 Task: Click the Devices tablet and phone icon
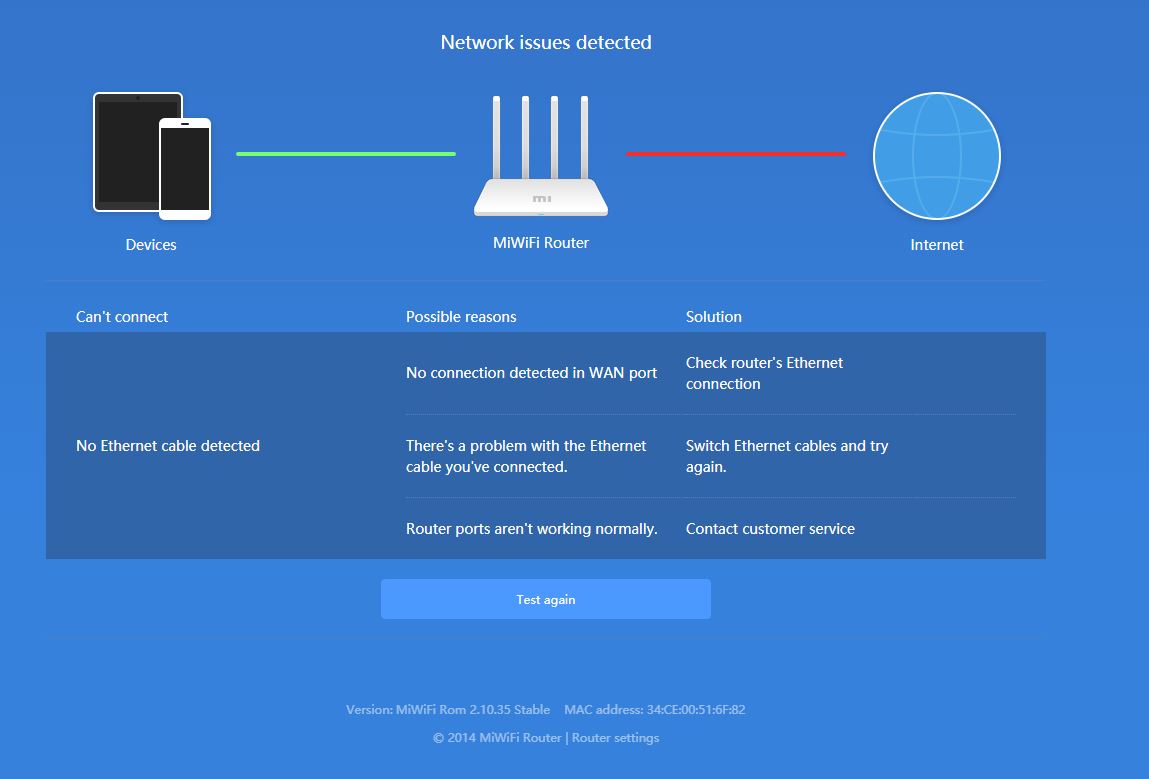tap(152, 156)
